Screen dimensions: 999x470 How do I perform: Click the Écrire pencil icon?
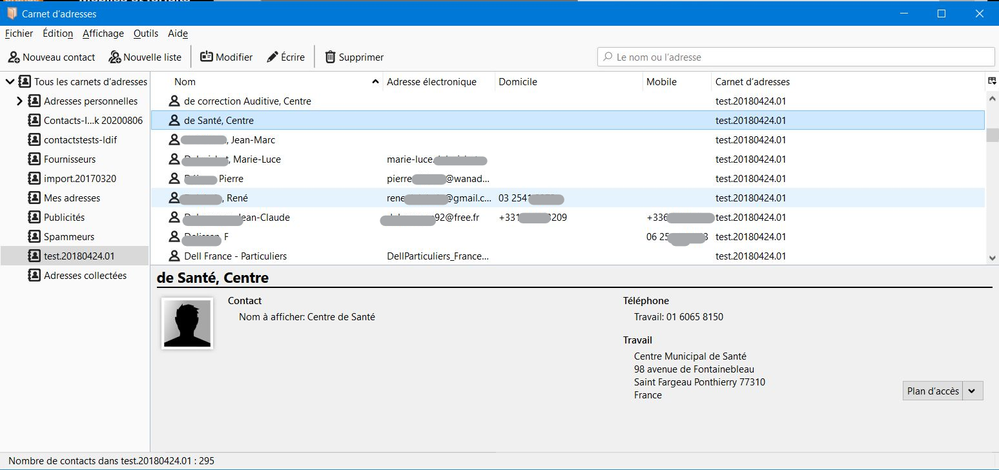coord(272,57)
